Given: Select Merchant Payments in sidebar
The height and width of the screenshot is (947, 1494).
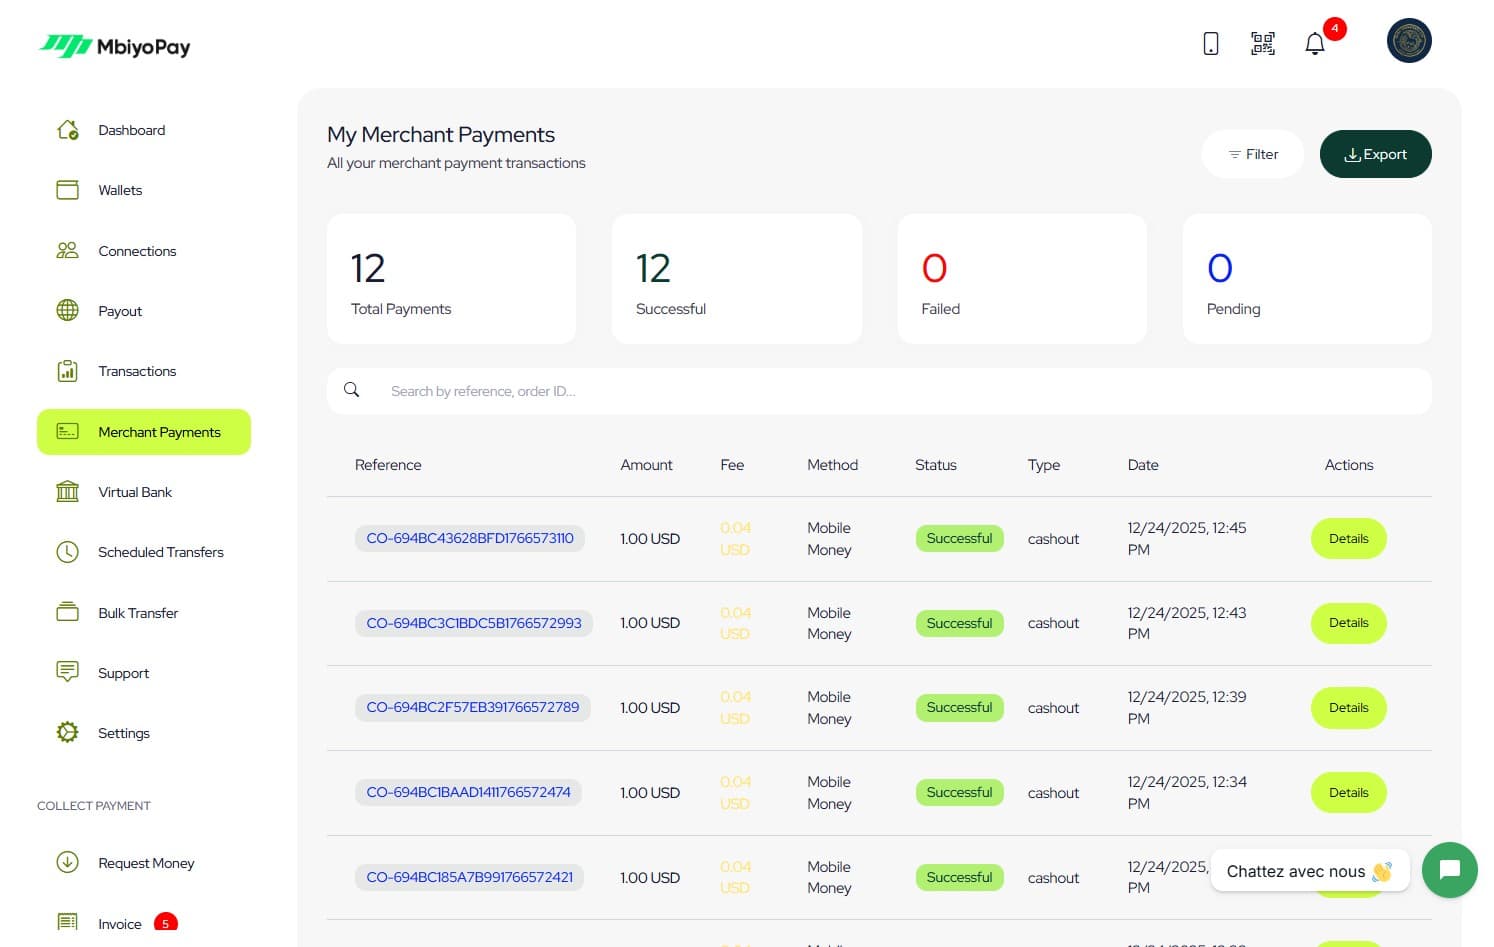Looking at the screenshot, I should coord(144,432).
